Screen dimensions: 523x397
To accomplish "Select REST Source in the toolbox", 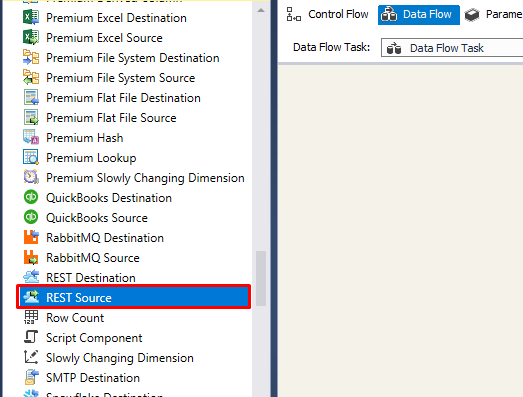I will point(133,297).
